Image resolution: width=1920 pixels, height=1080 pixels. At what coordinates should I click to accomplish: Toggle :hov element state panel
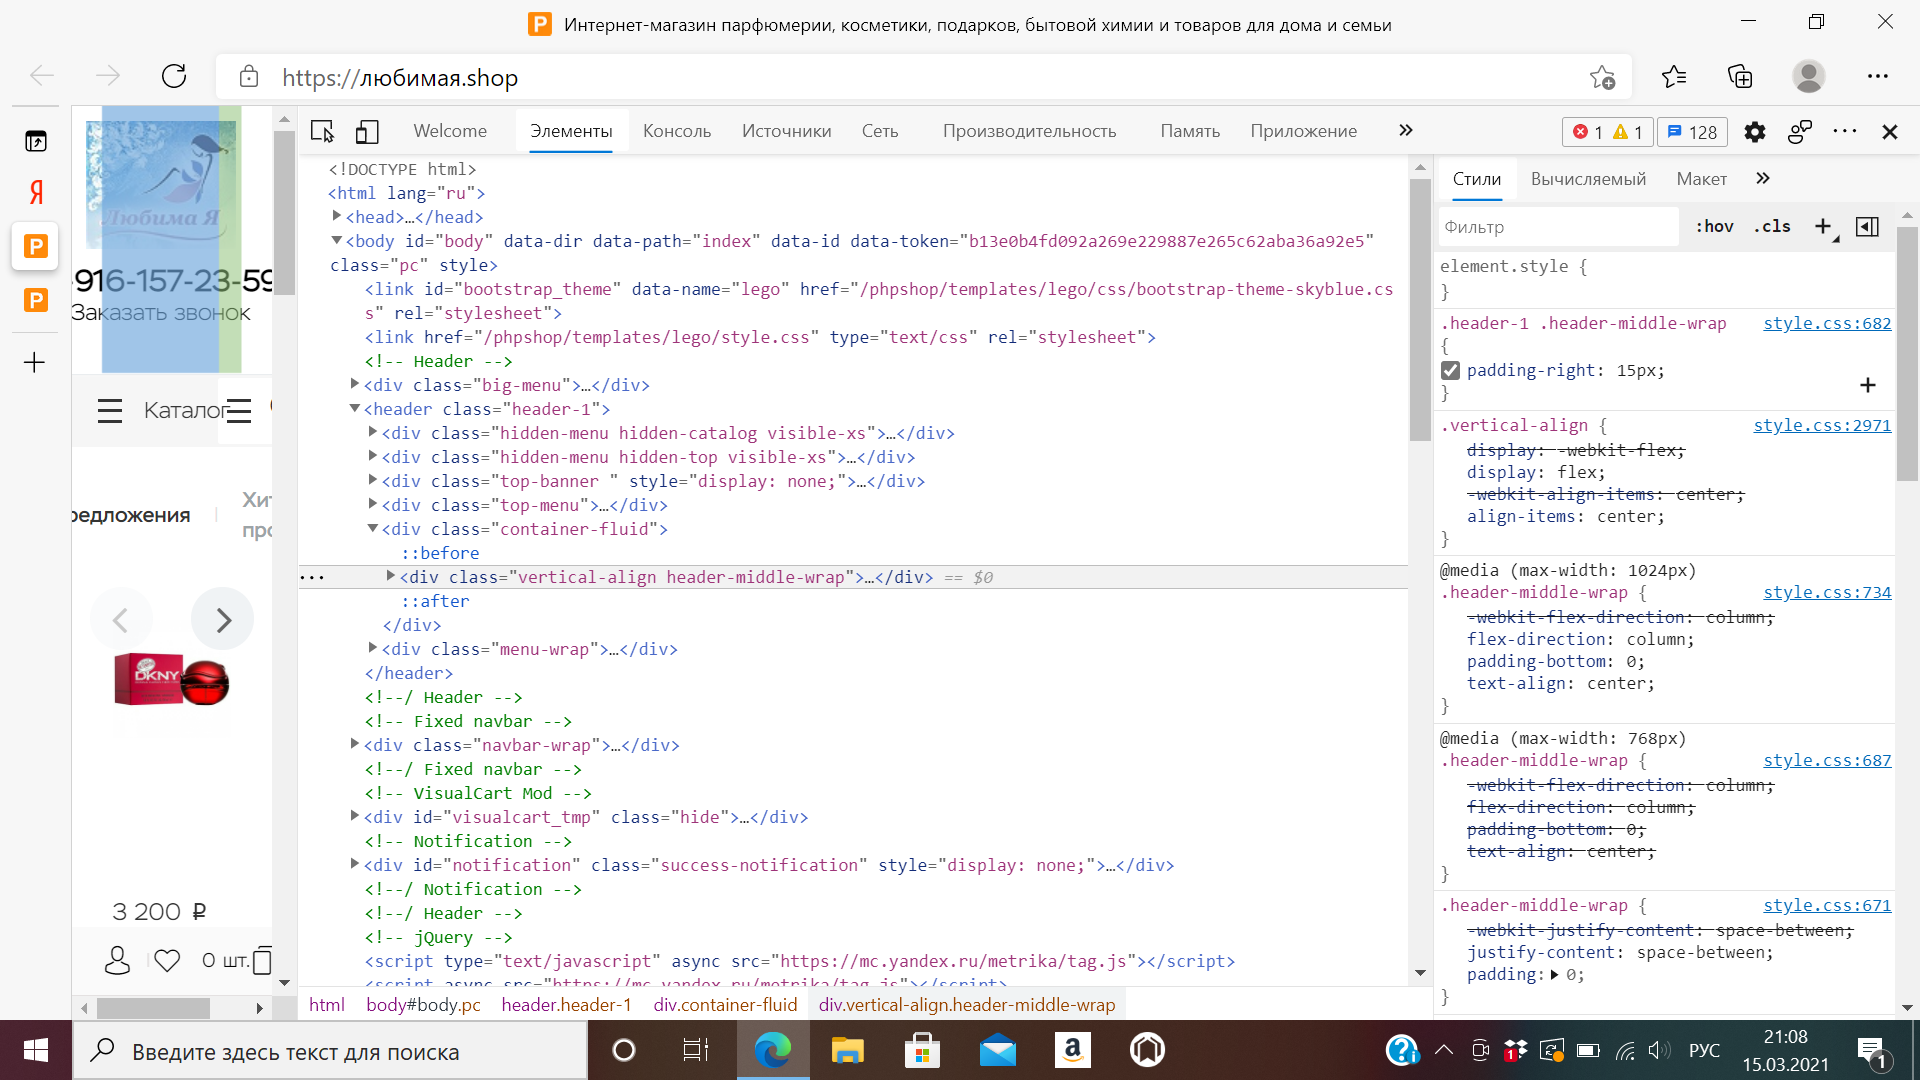click(x=1714, y=227)
